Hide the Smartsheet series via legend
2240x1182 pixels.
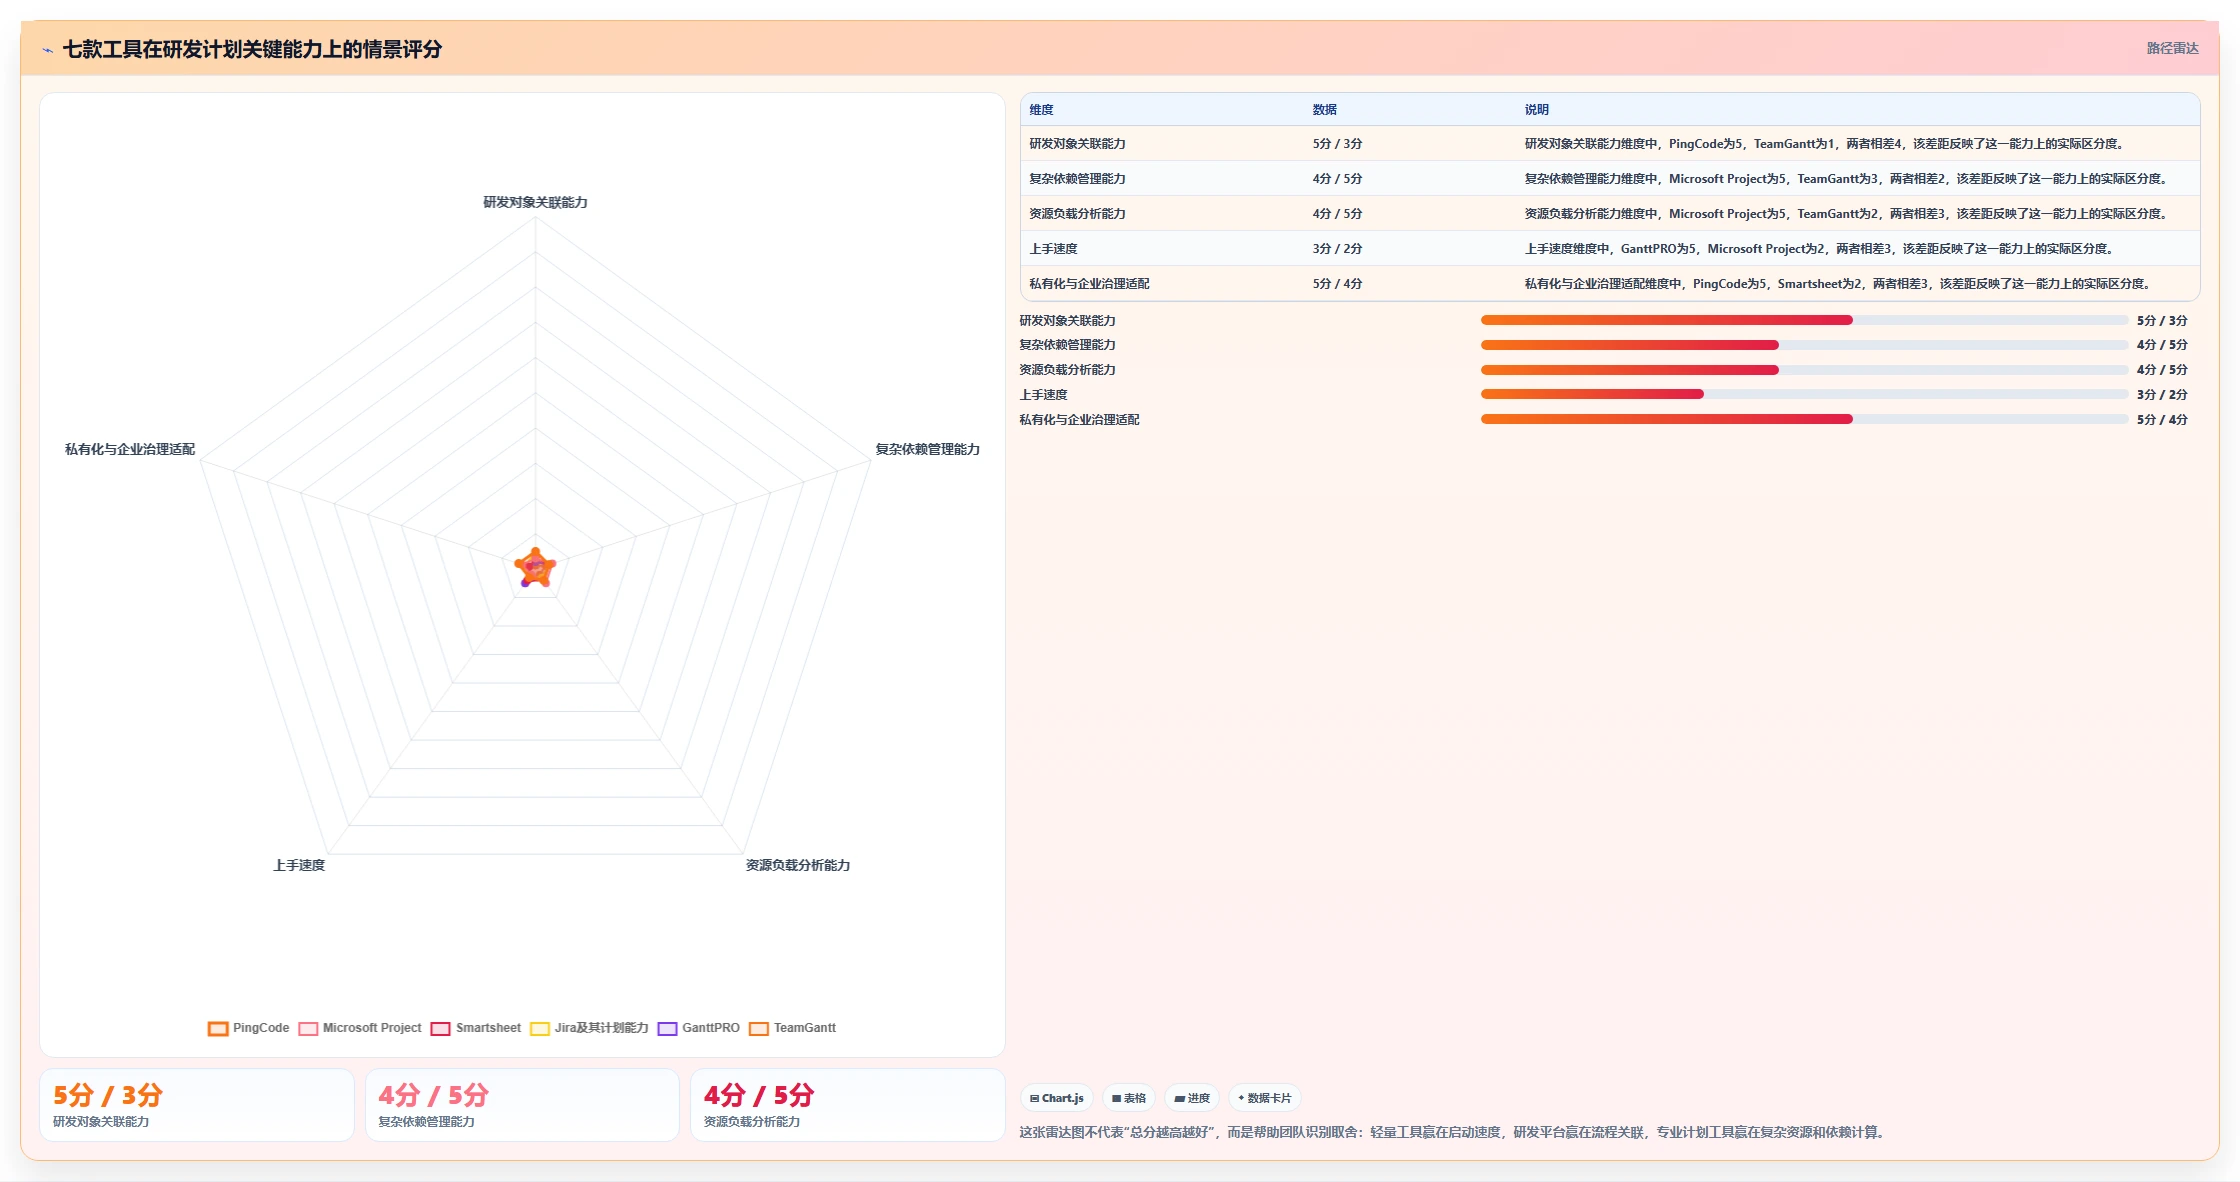pos(475,1028)
